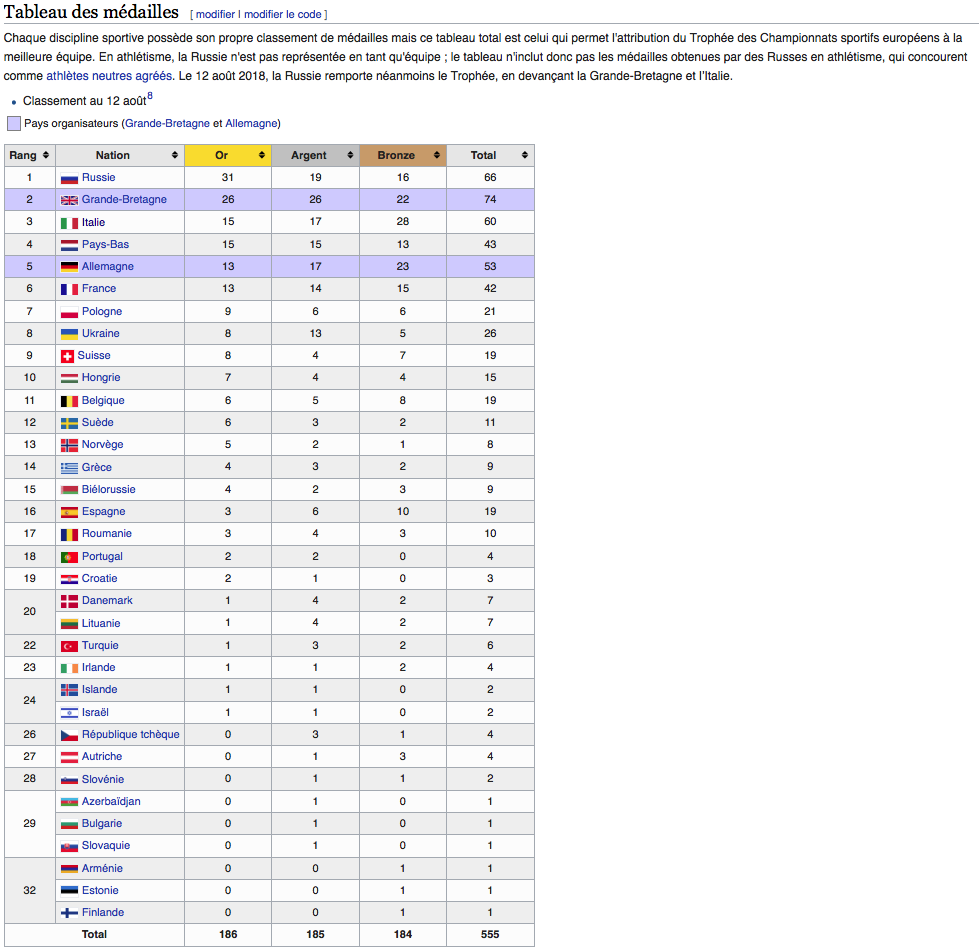Click the Belgium flag icon
979x950 pixels.
(x=69, y=401)
